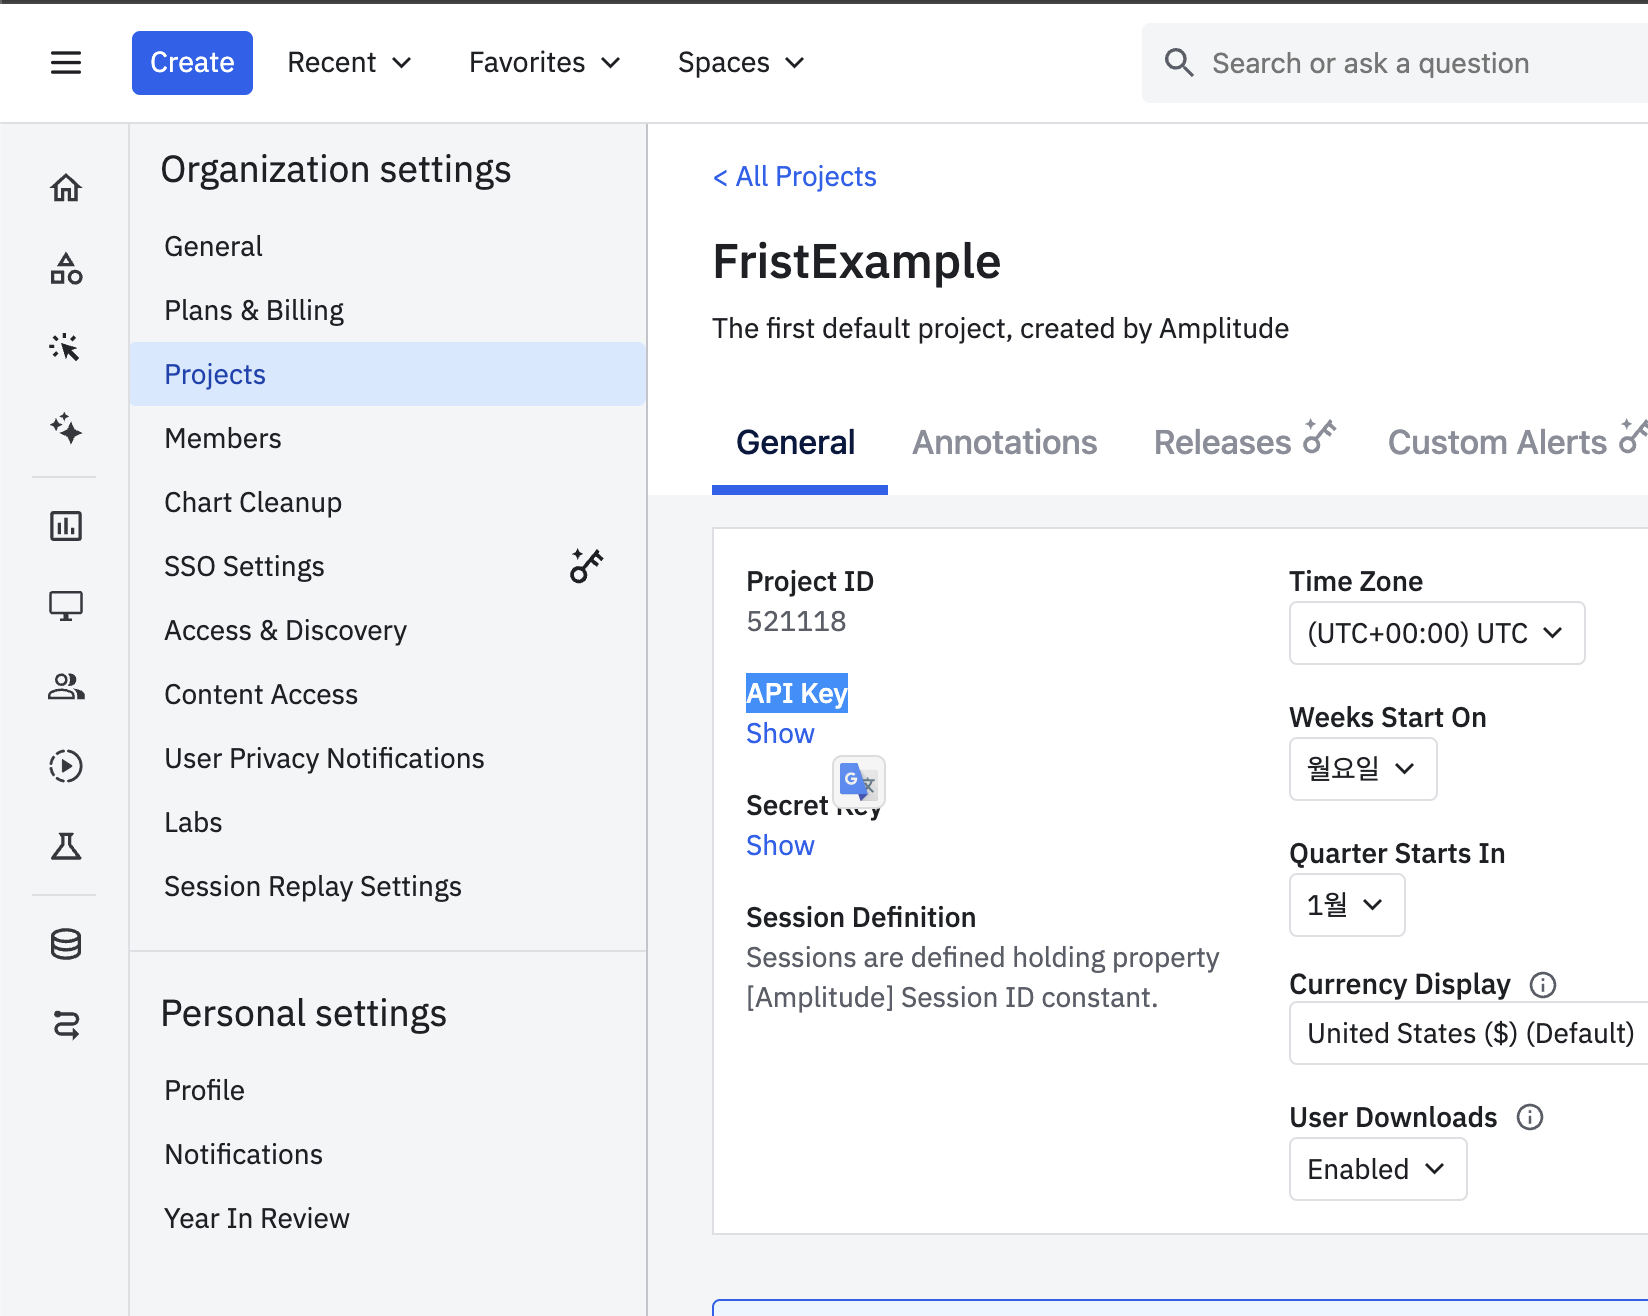Open the Currency Display dropdown

1469,1033
